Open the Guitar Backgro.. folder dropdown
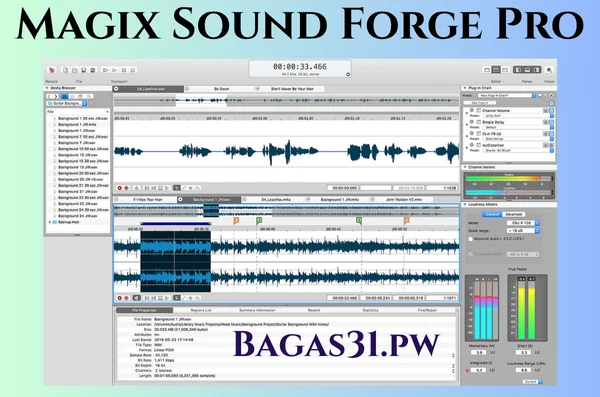The image size is (600, 397). tap(67, 103)
